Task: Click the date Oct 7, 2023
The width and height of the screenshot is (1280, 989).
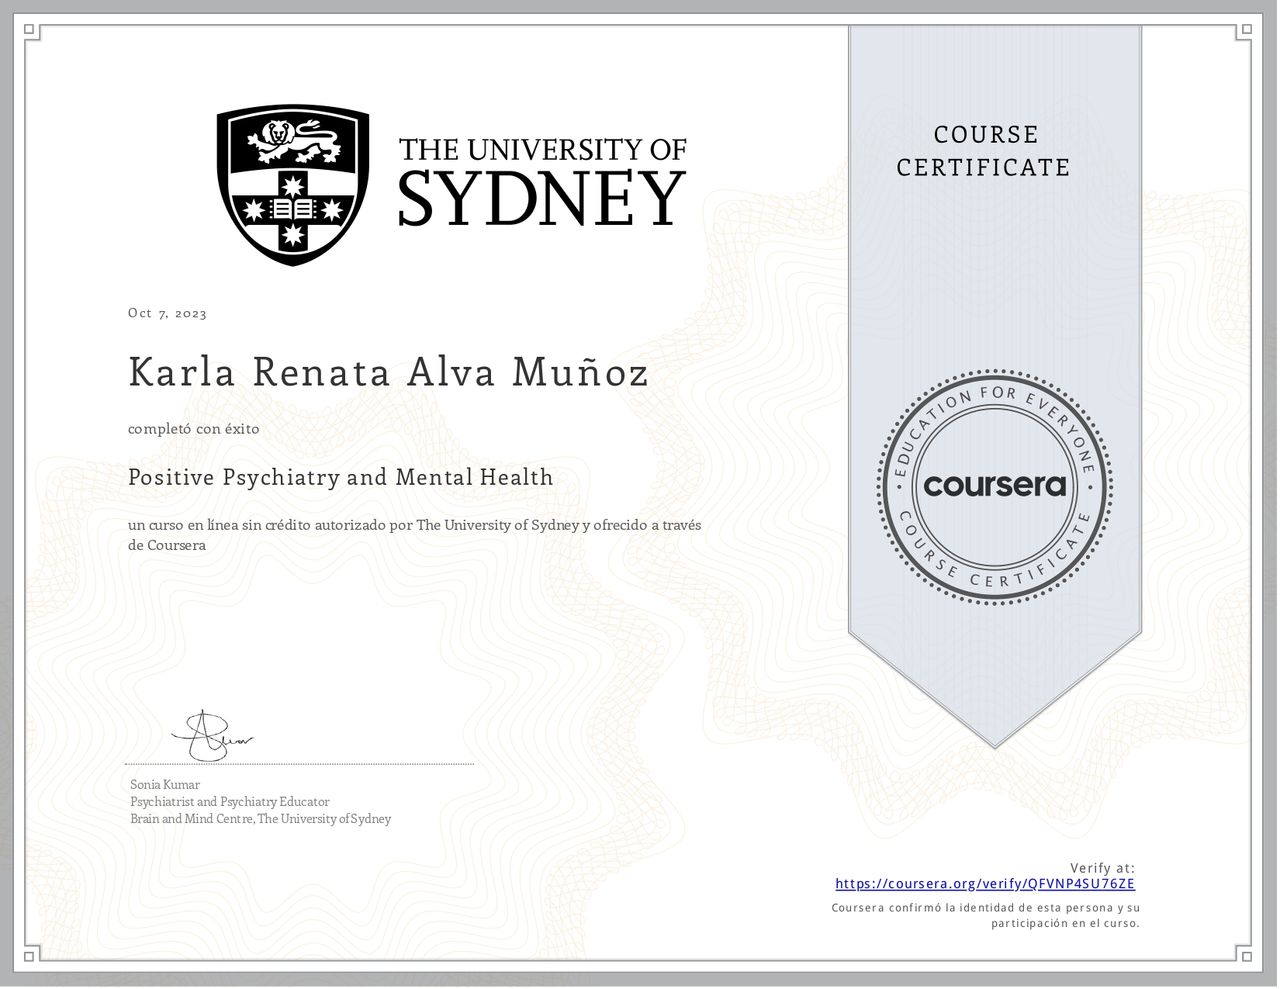Action: 167,313
